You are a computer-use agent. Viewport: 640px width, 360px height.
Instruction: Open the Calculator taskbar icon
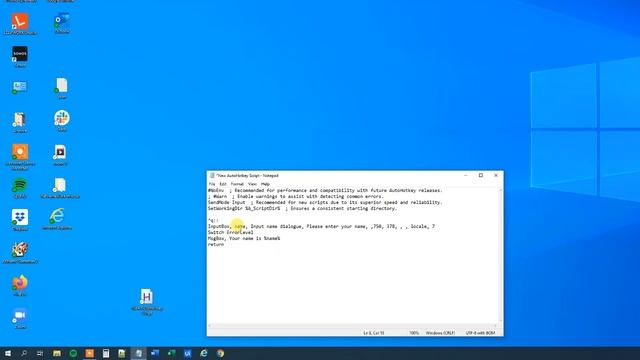pos(106,353)
